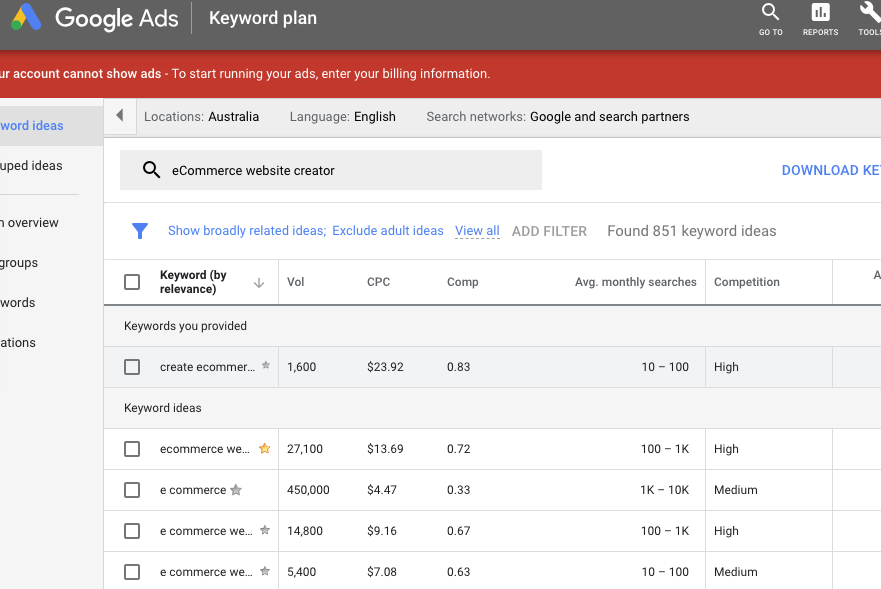Click the $4.47 CPC value
This screenshot has width=881, height=589.
[382, 490]
